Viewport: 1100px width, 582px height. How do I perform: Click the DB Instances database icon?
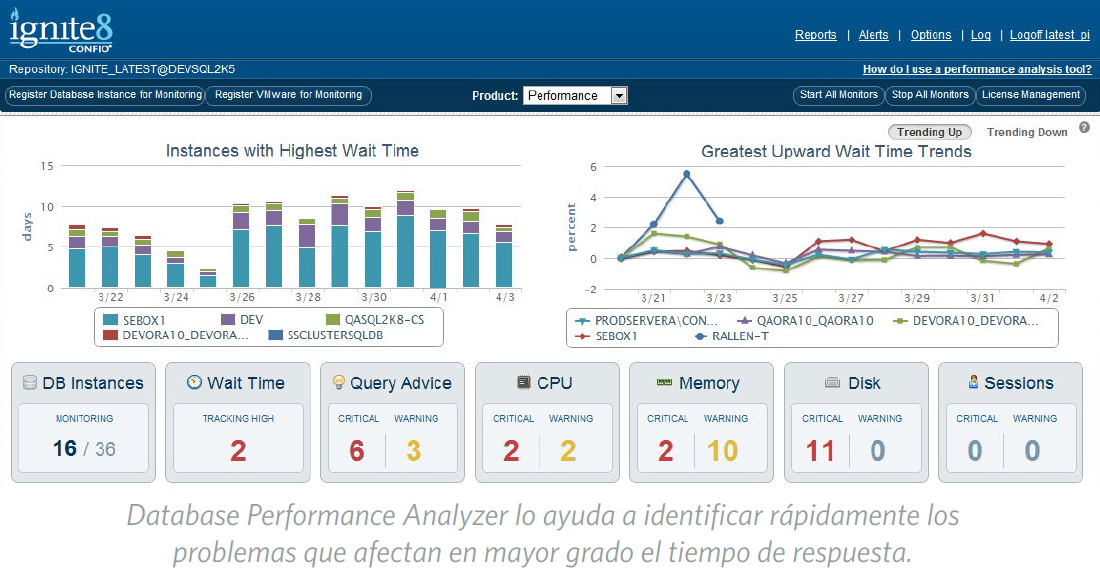click(x=29, y=382)
